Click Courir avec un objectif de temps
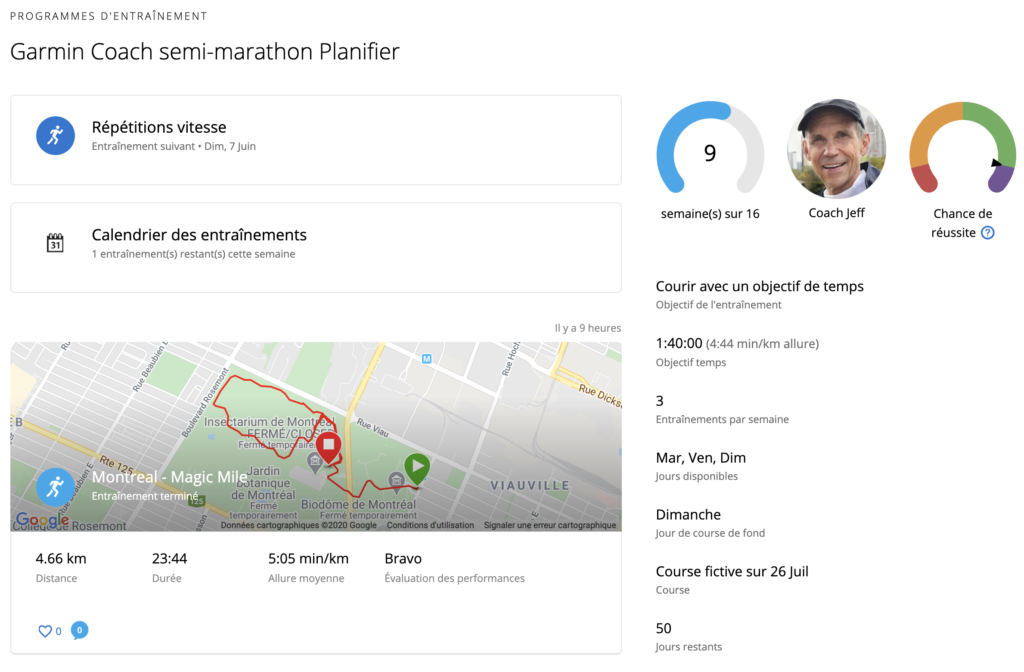1024x672 pixels. pos(760,286)
